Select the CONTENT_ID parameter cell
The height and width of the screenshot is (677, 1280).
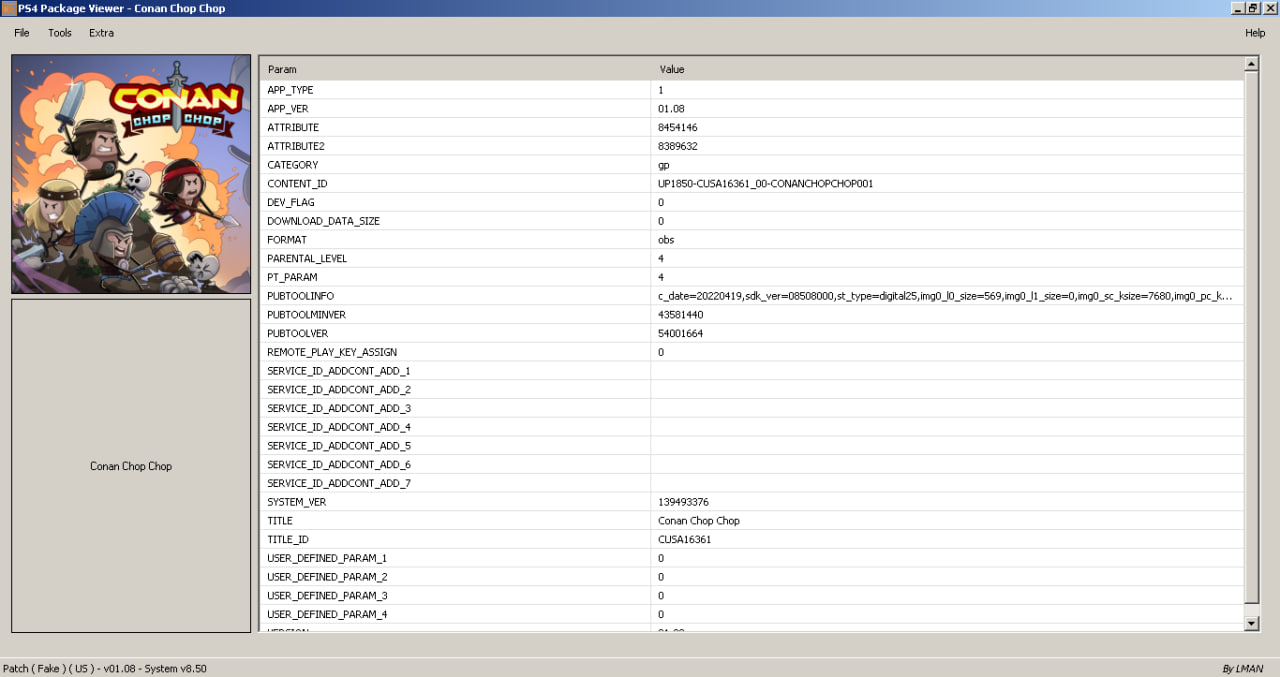pos(455,184)
